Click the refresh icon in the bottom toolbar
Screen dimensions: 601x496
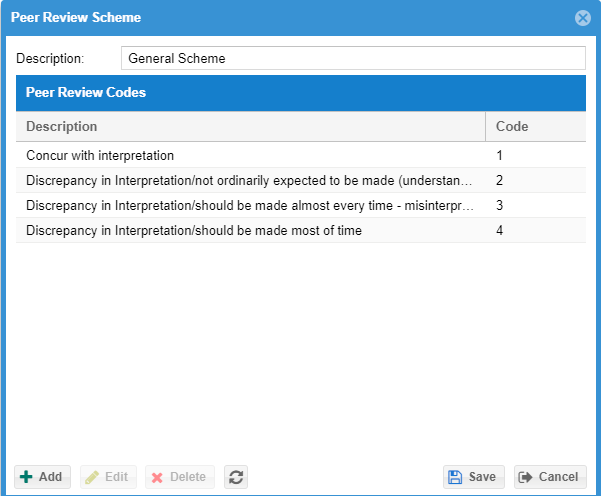pos(236,477)
